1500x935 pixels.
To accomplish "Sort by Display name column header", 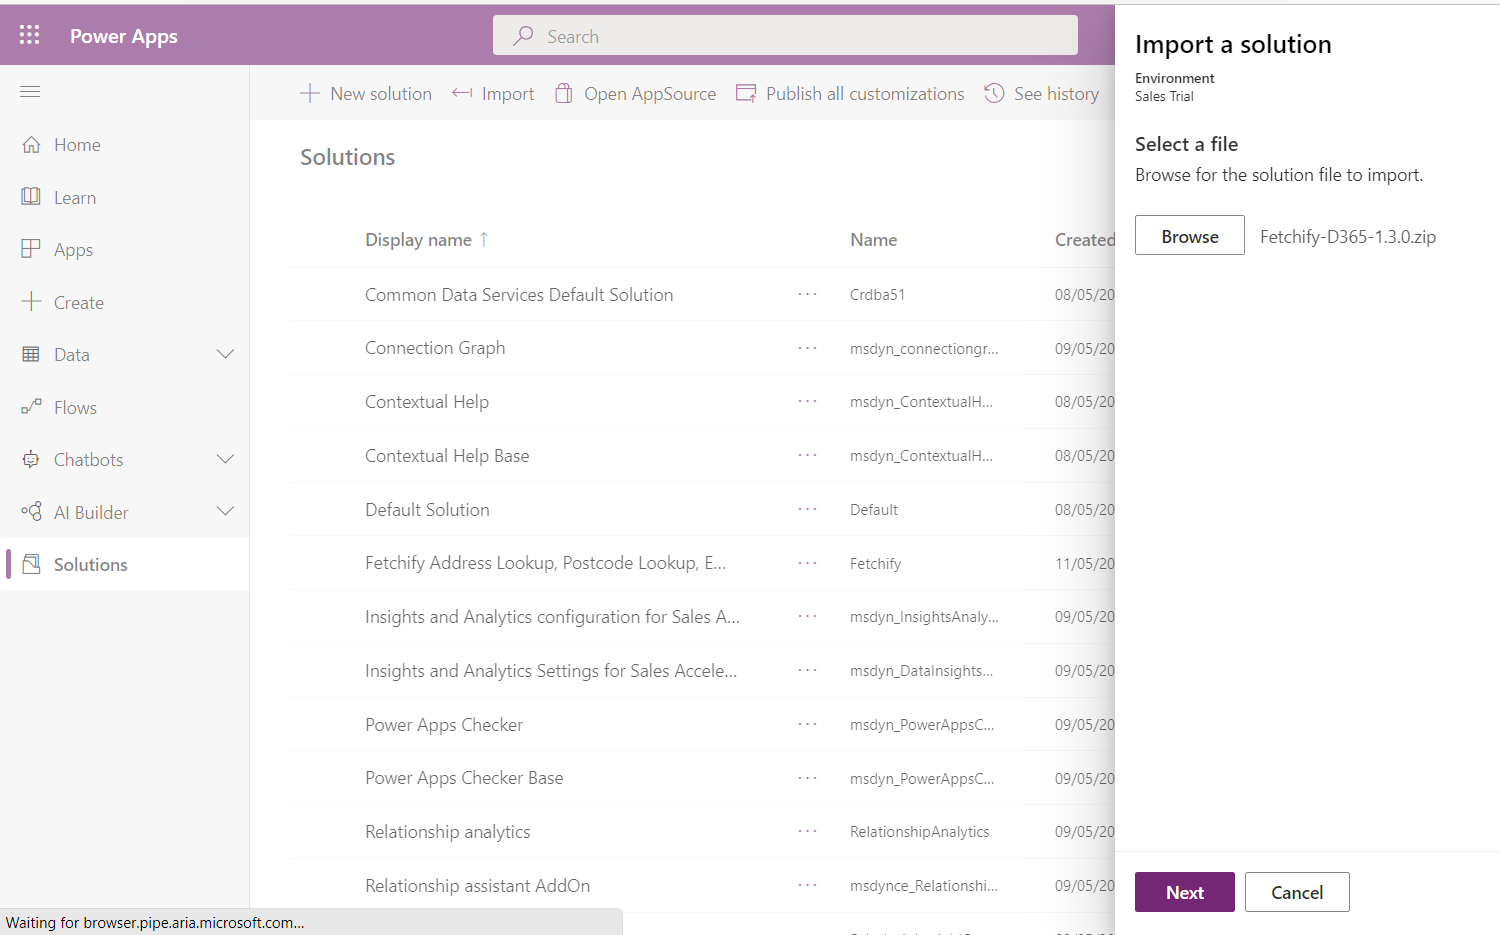I will click(x=427, y=240).
